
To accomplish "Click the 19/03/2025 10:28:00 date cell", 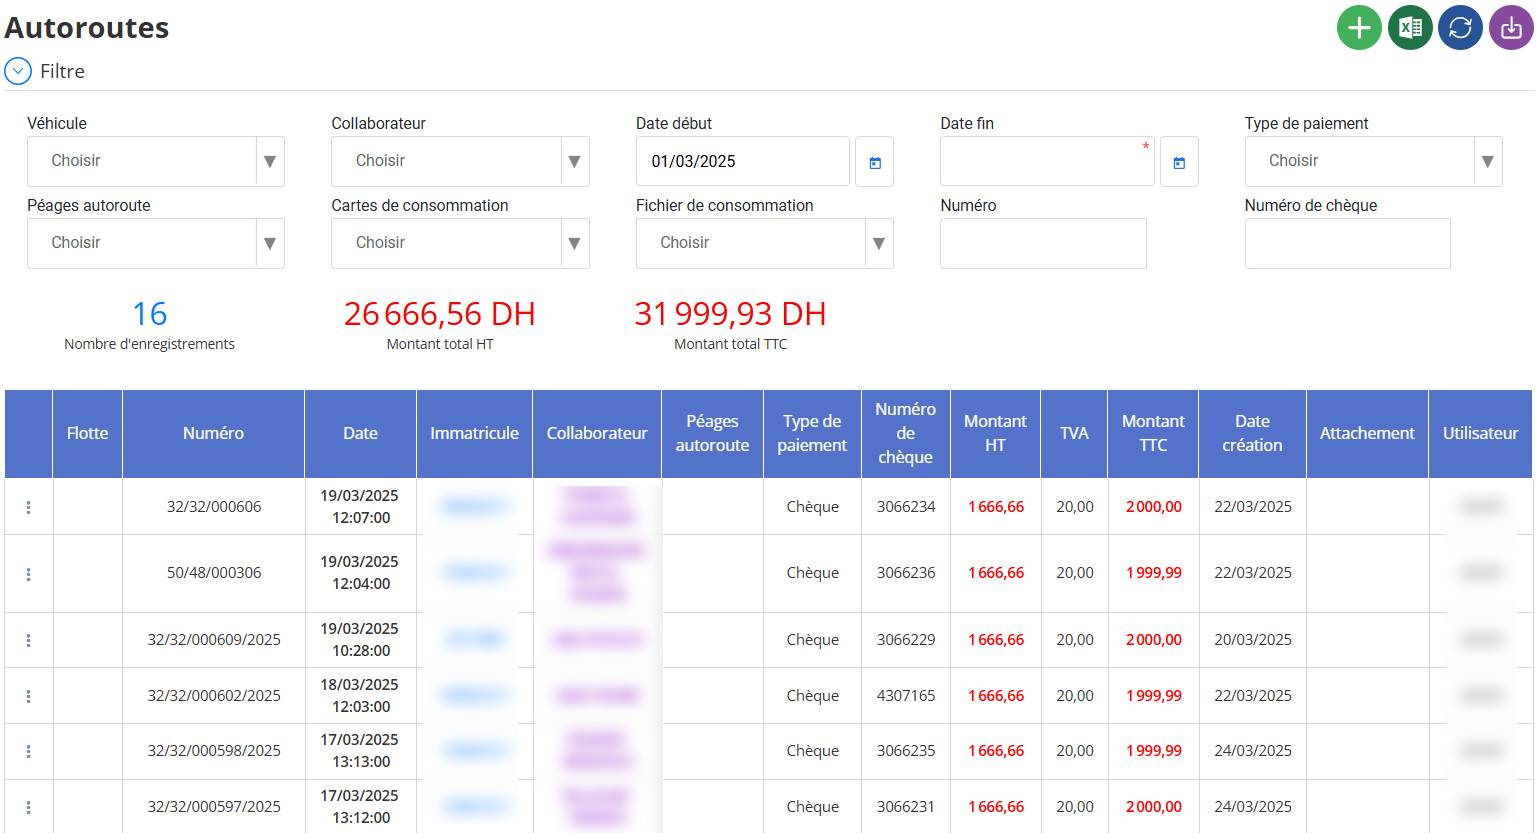I will (360, 640).
